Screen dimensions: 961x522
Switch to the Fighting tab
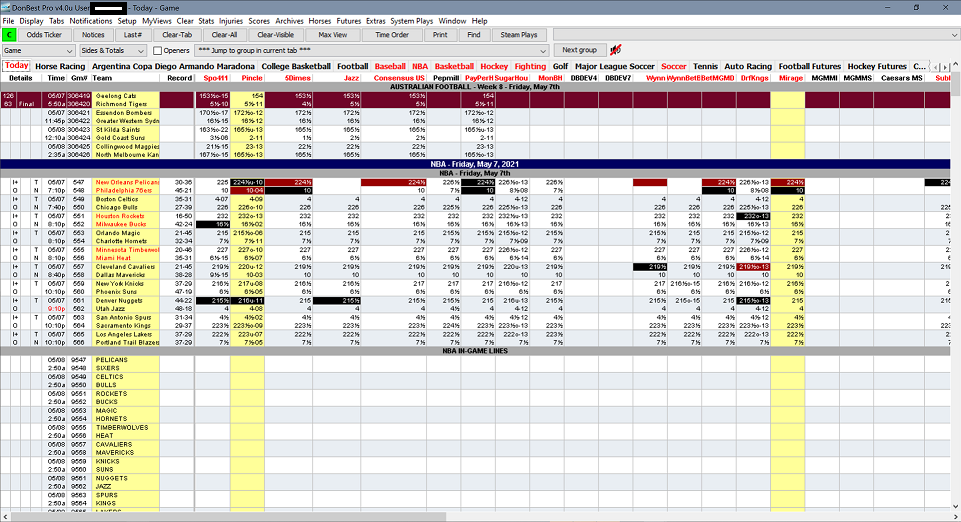coord(530,66)
